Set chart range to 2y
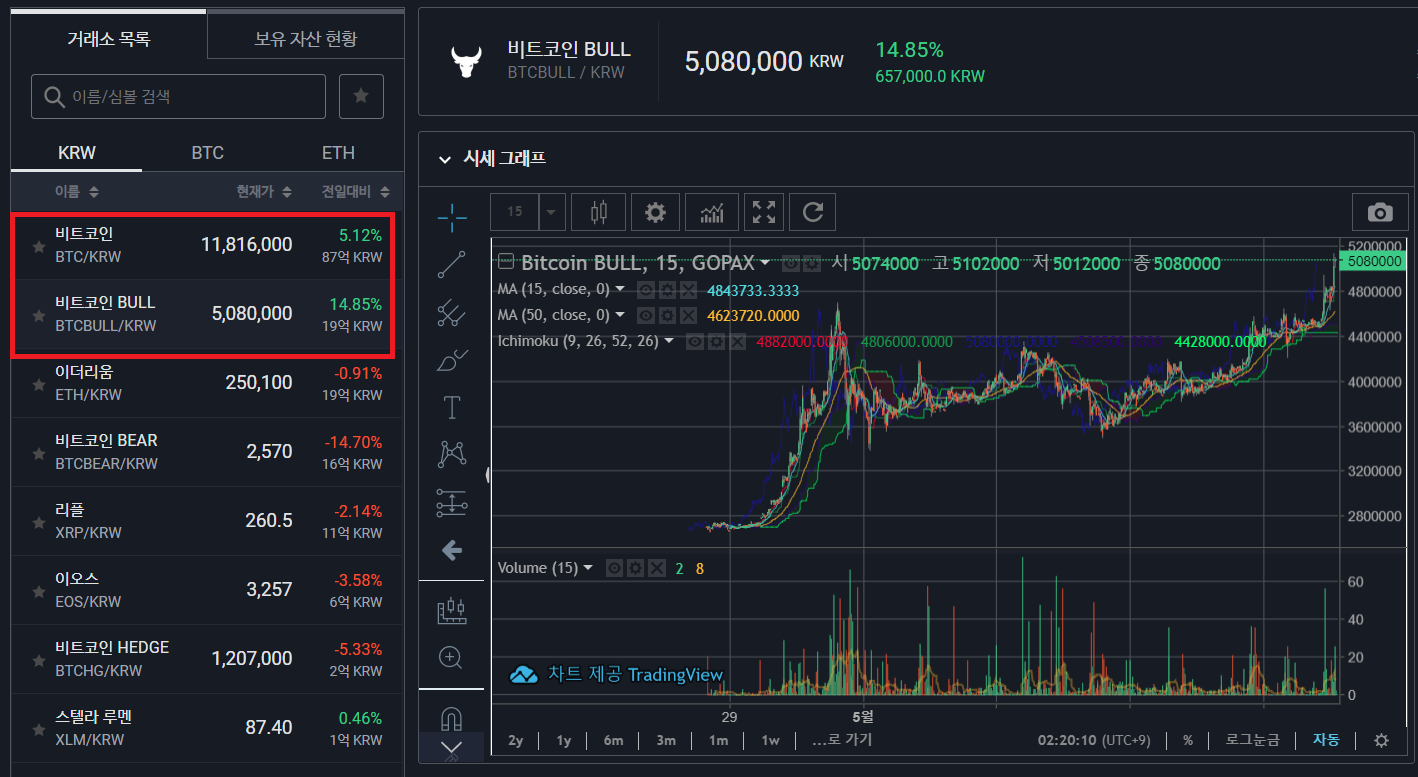The height and width of the screenshot is (777, 1418). pyautogui.click(x=516, y=741)
